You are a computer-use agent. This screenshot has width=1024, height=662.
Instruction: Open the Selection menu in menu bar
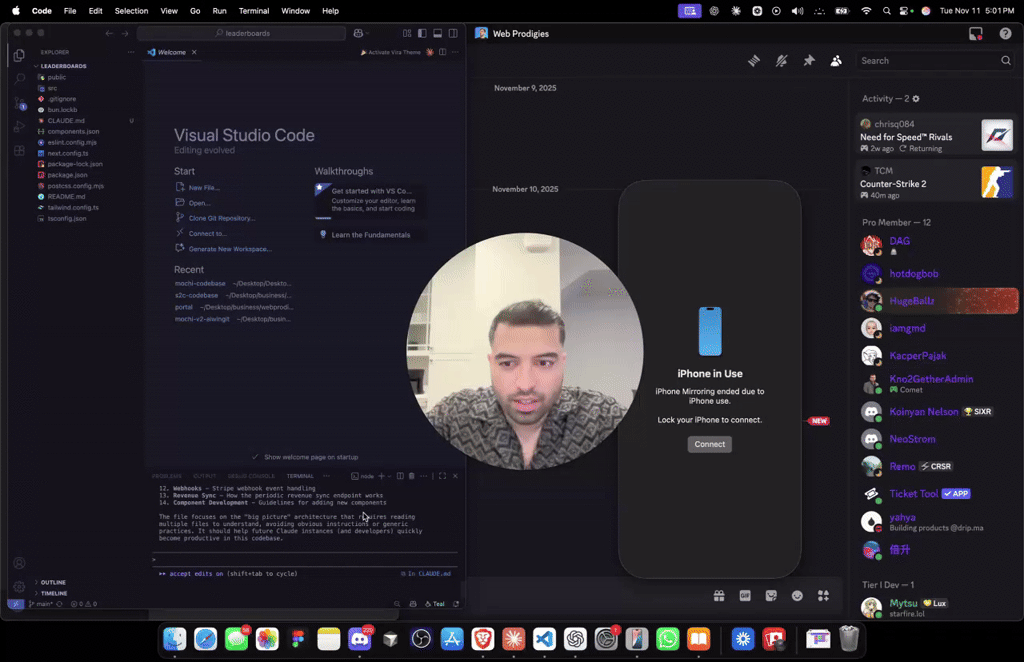(x=131, y=10)
